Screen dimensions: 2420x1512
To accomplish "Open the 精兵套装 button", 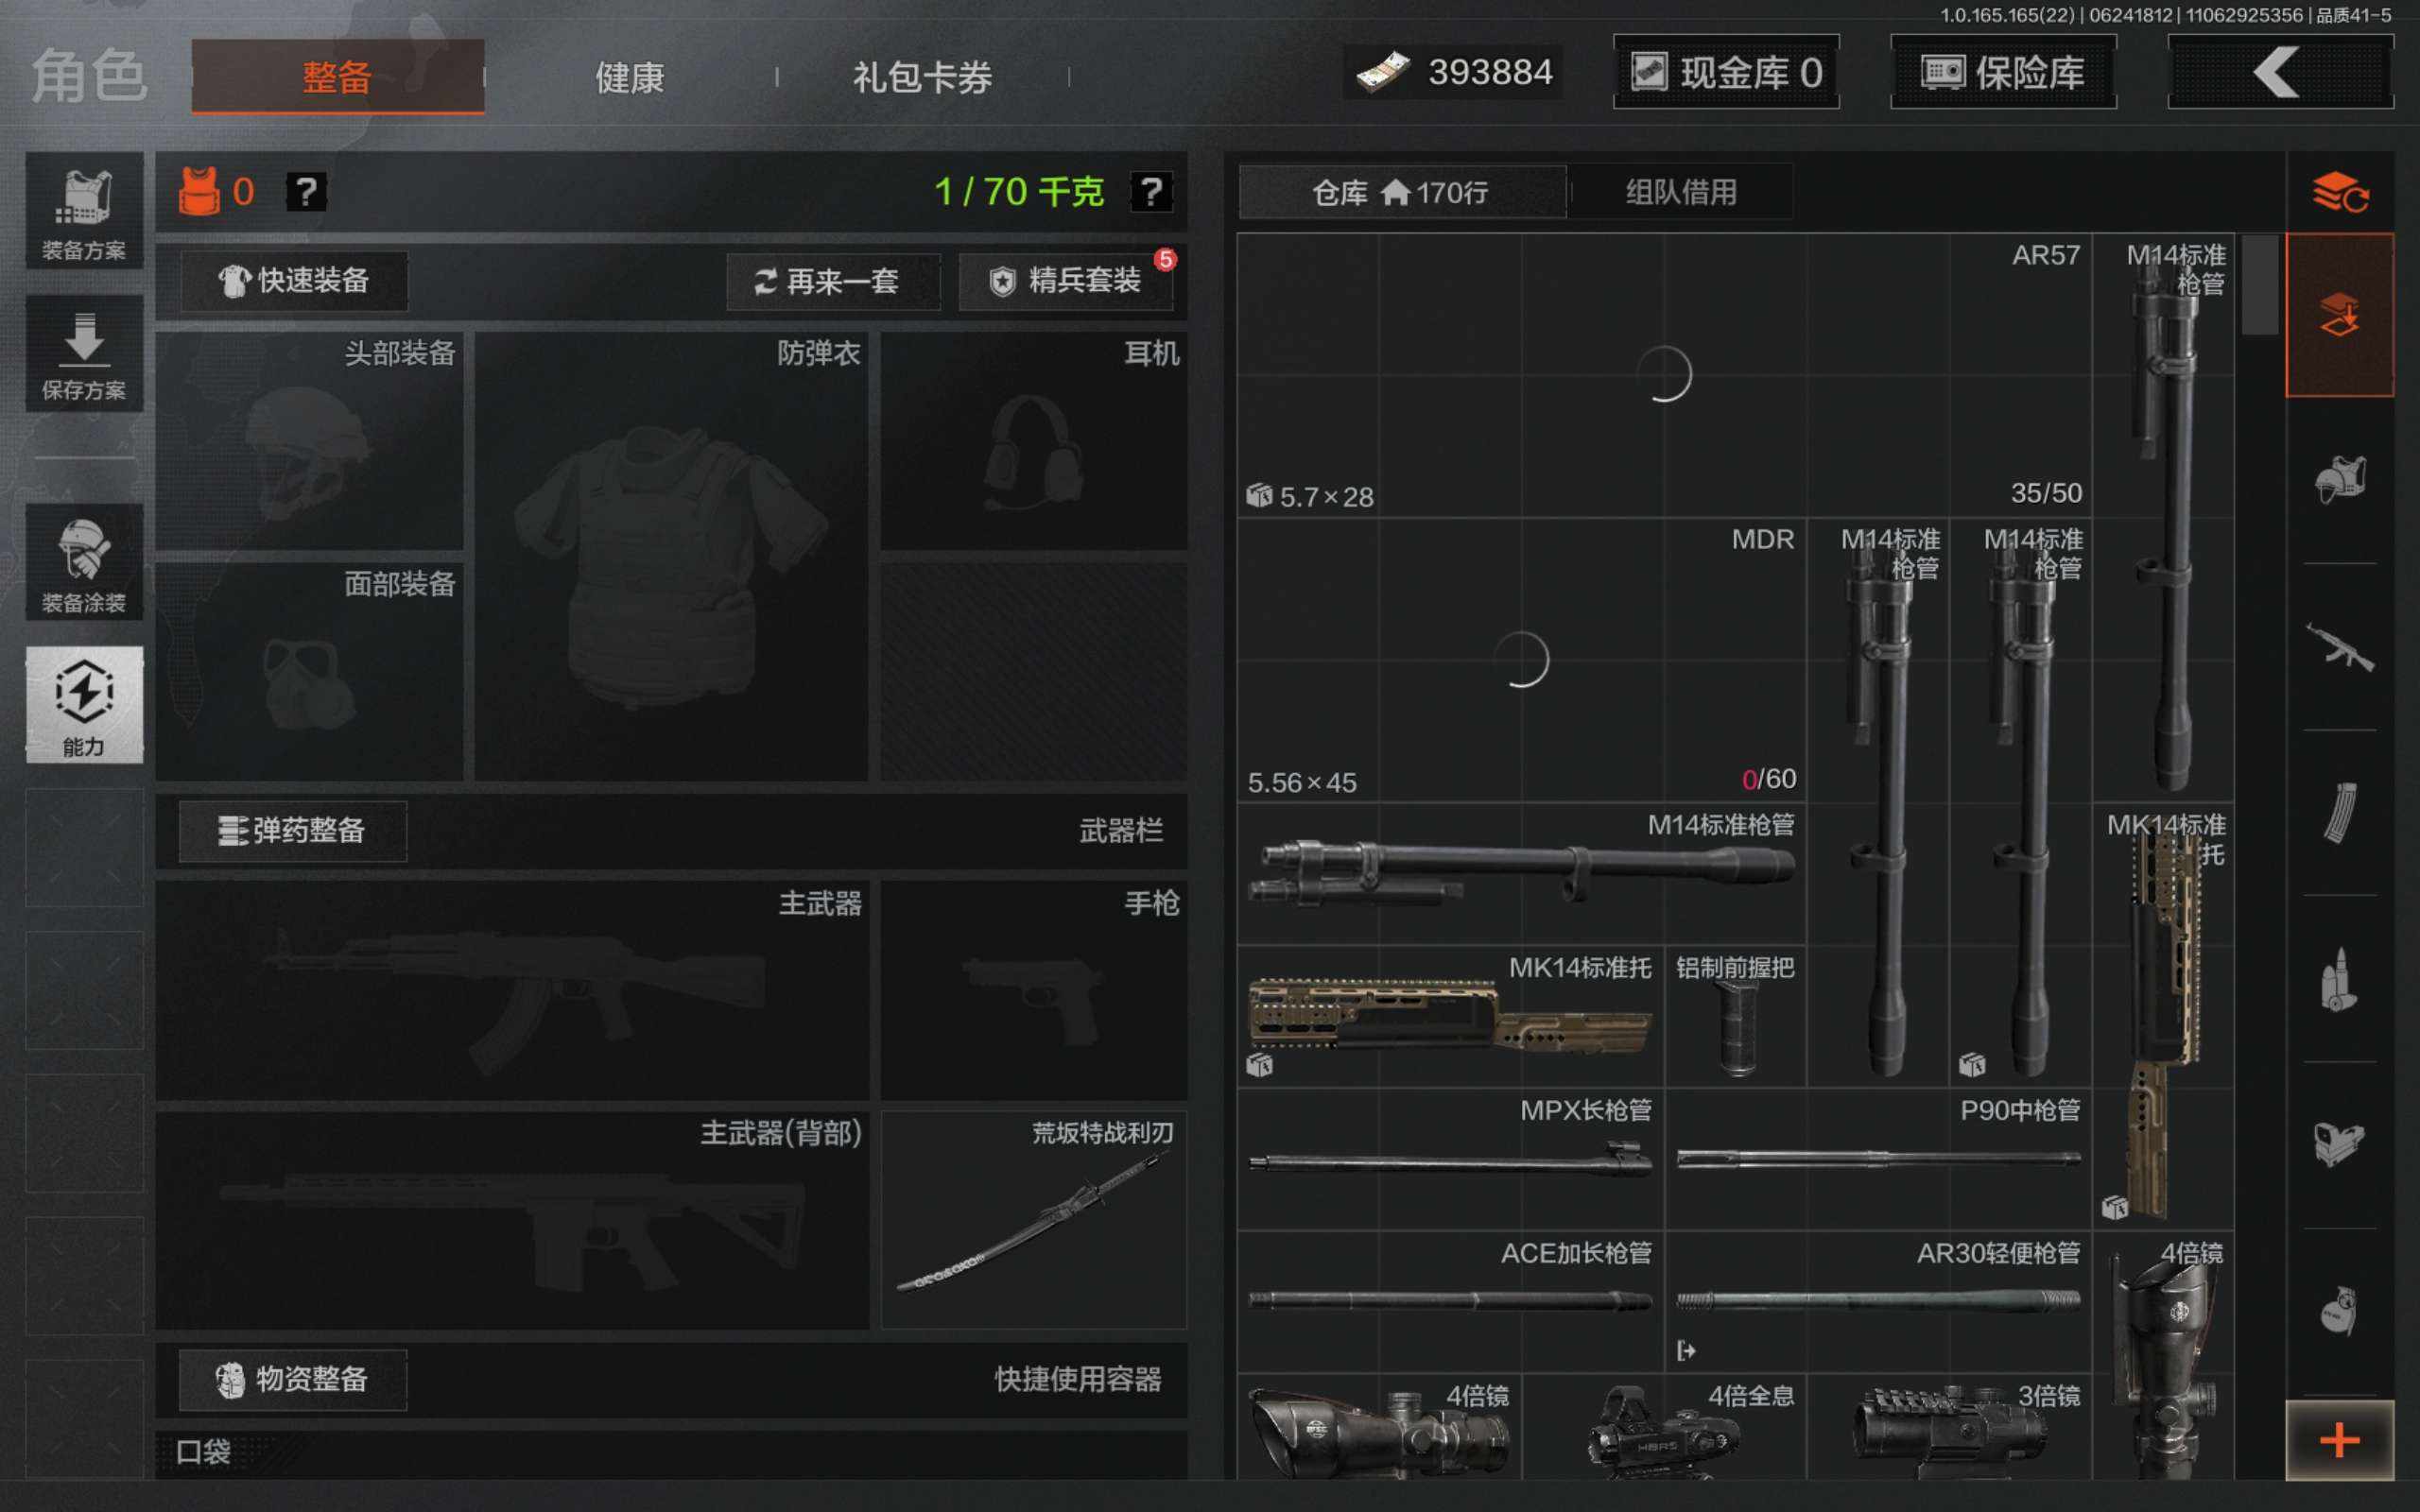I will [1066, 281].
